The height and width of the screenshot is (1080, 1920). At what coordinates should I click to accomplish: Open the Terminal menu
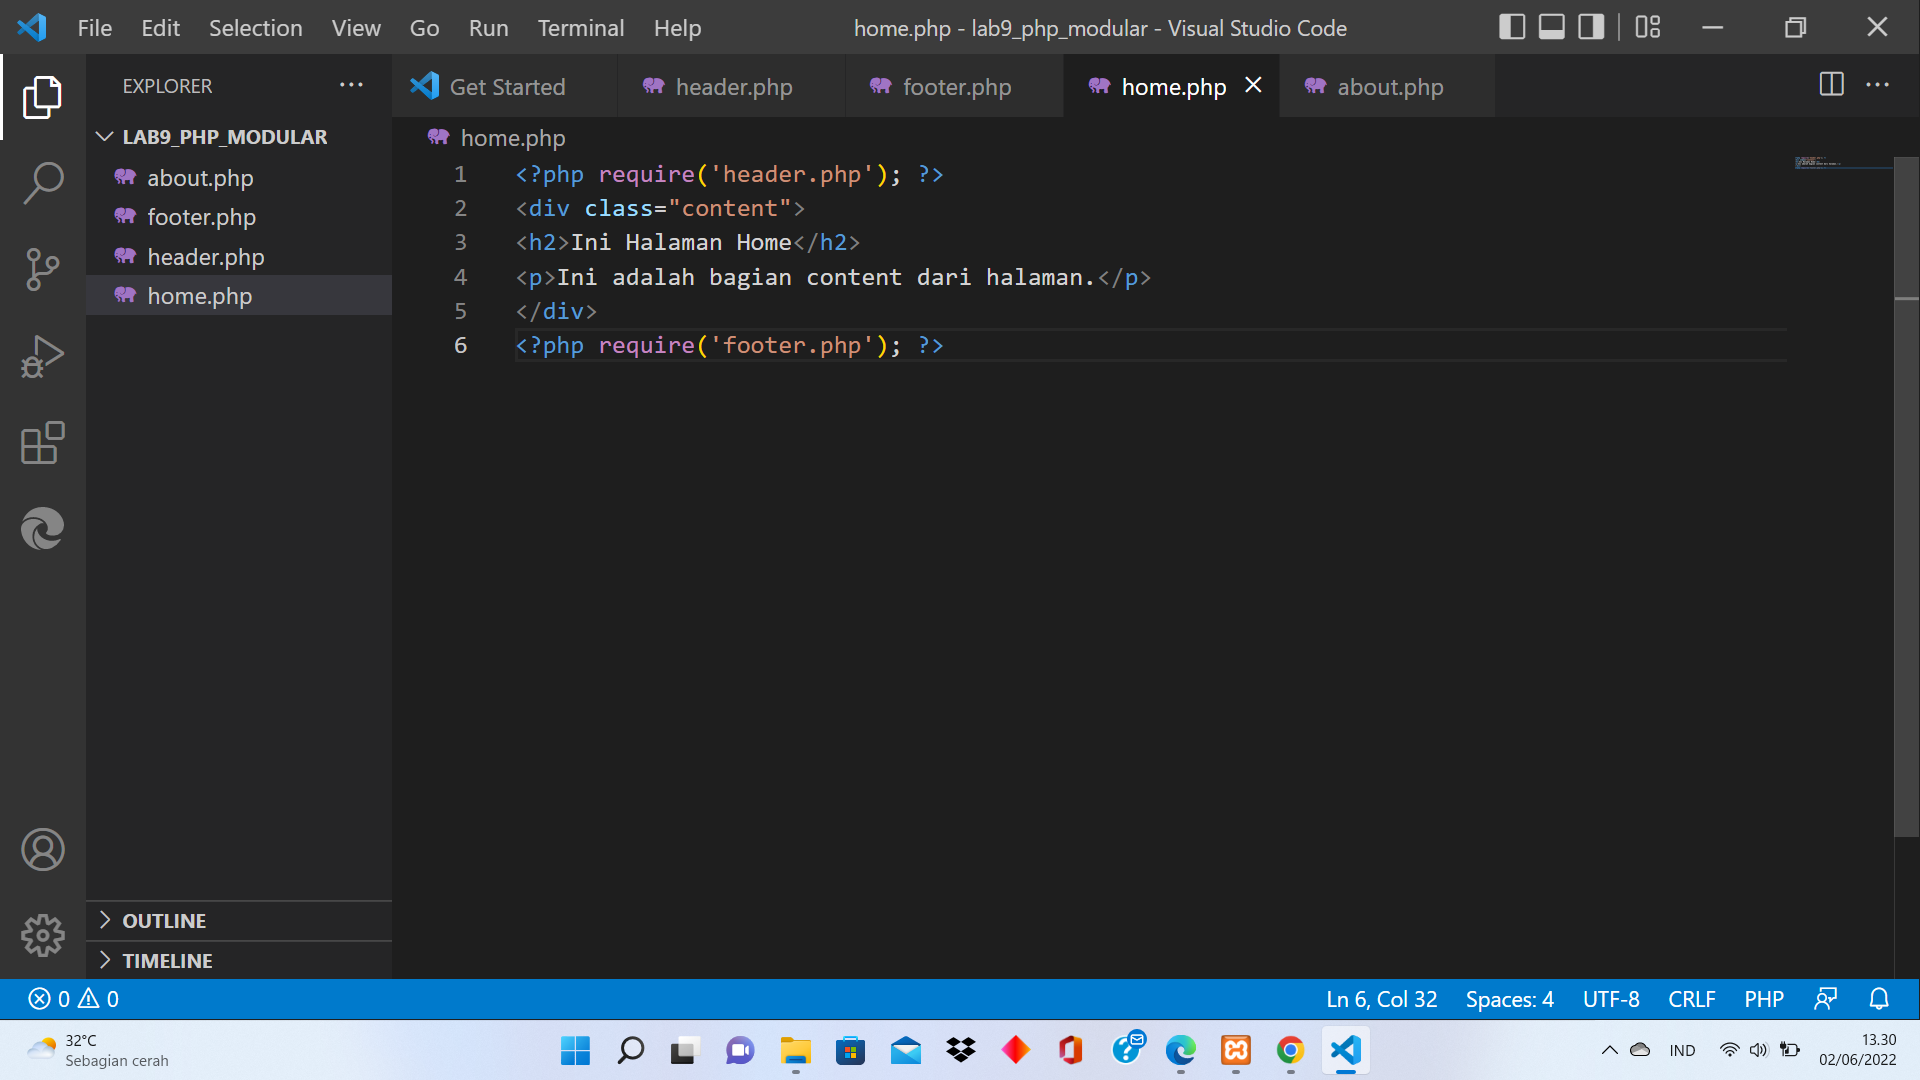(x=580, y=28)
